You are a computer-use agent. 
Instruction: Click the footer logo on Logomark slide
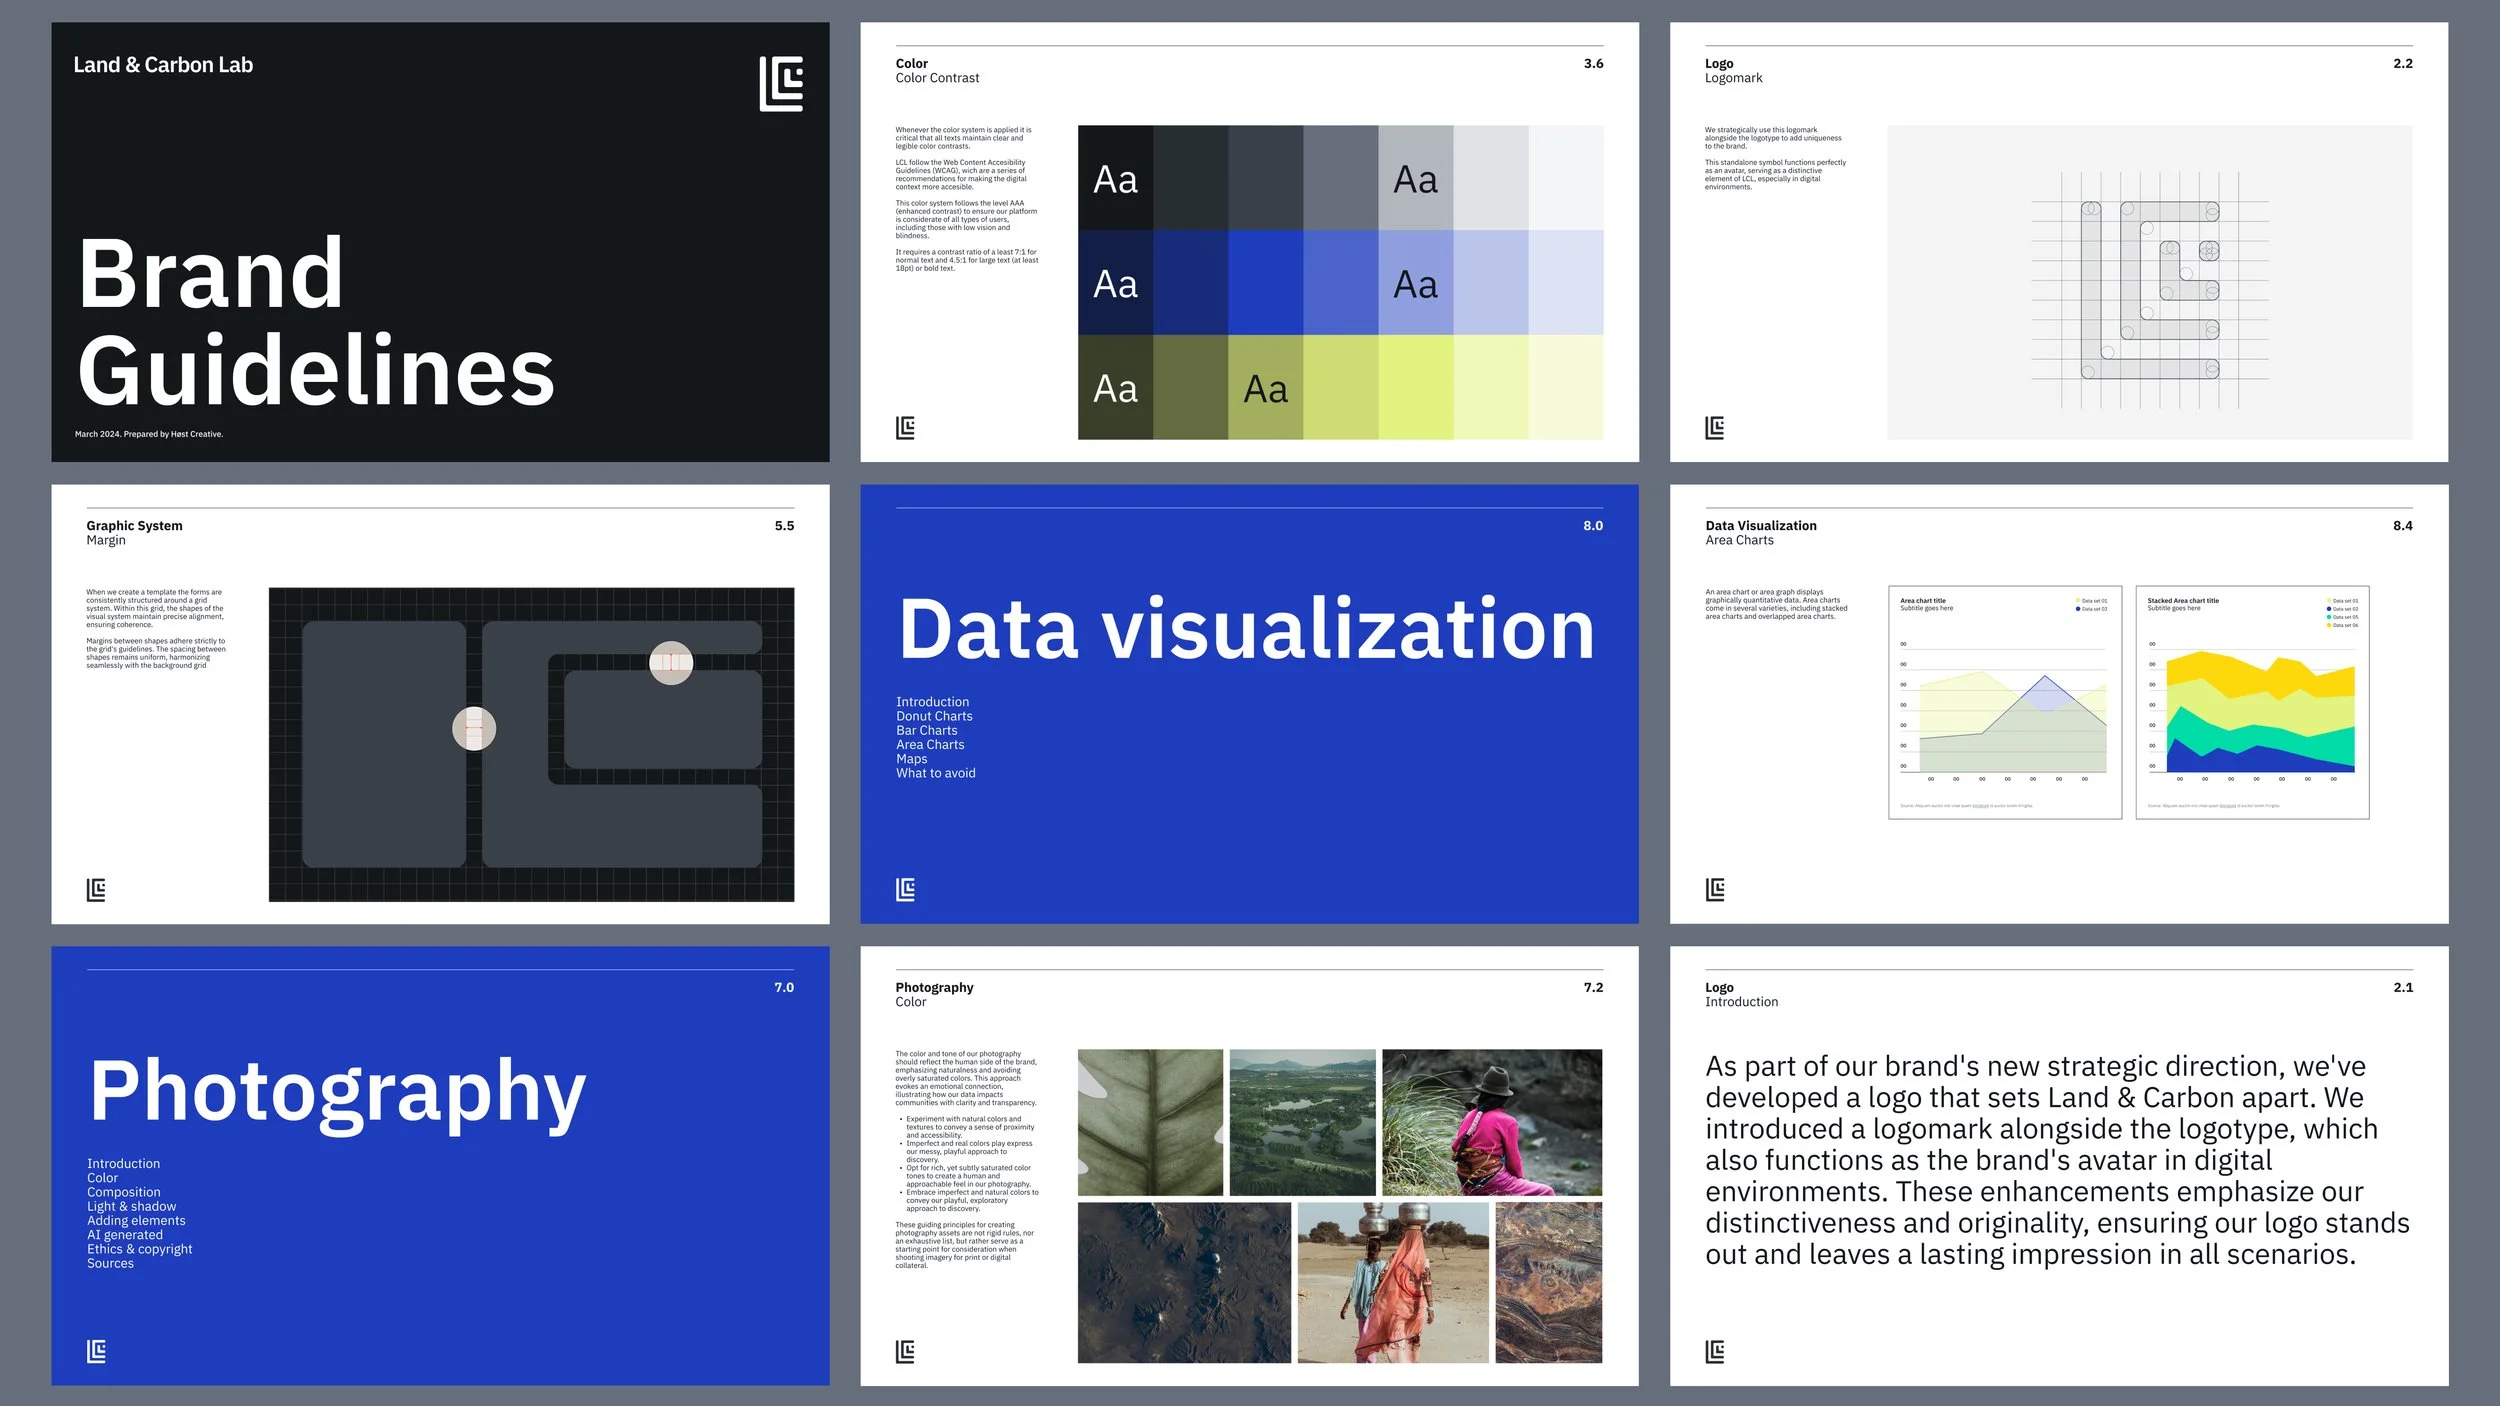[1714, 428]
